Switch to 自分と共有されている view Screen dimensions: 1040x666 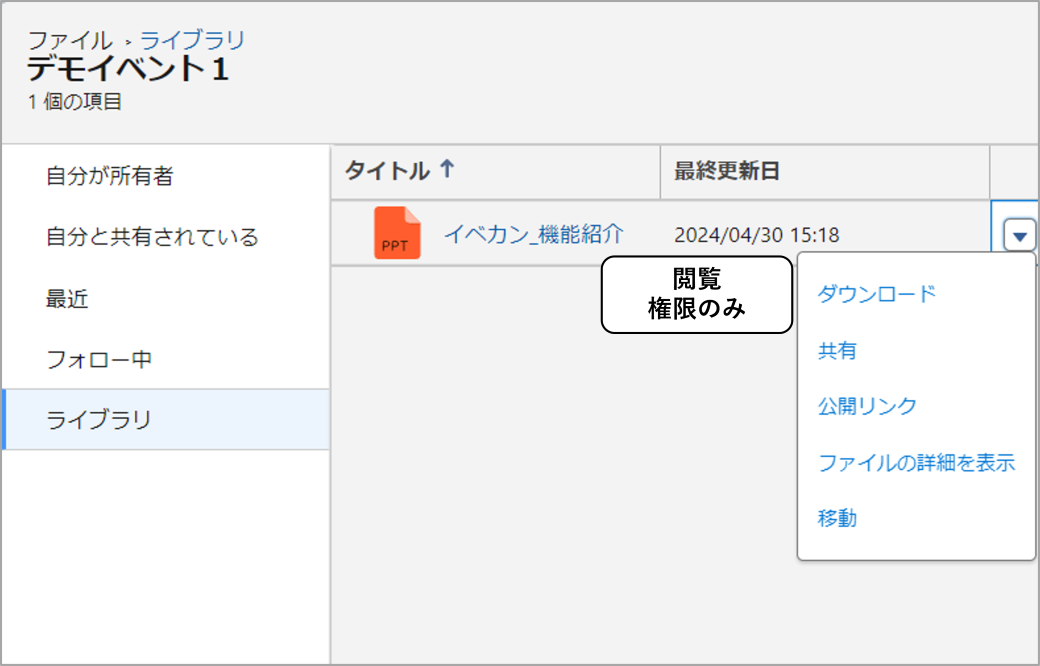(x=152, y=237)
